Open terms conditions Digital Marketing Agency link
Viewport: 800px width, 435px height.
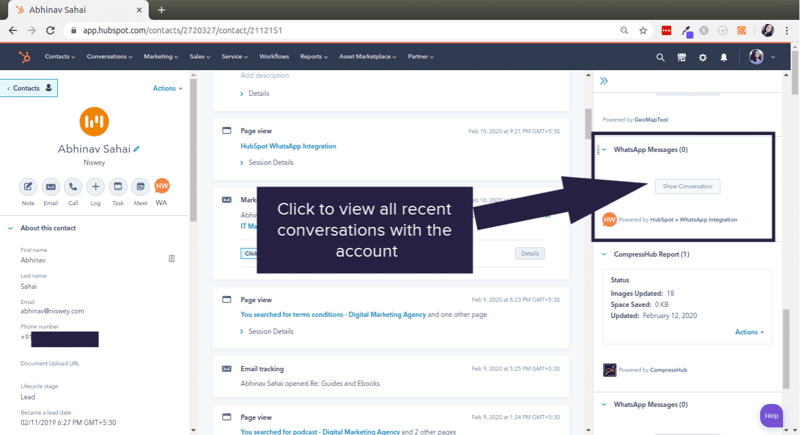tap(333, 315)
